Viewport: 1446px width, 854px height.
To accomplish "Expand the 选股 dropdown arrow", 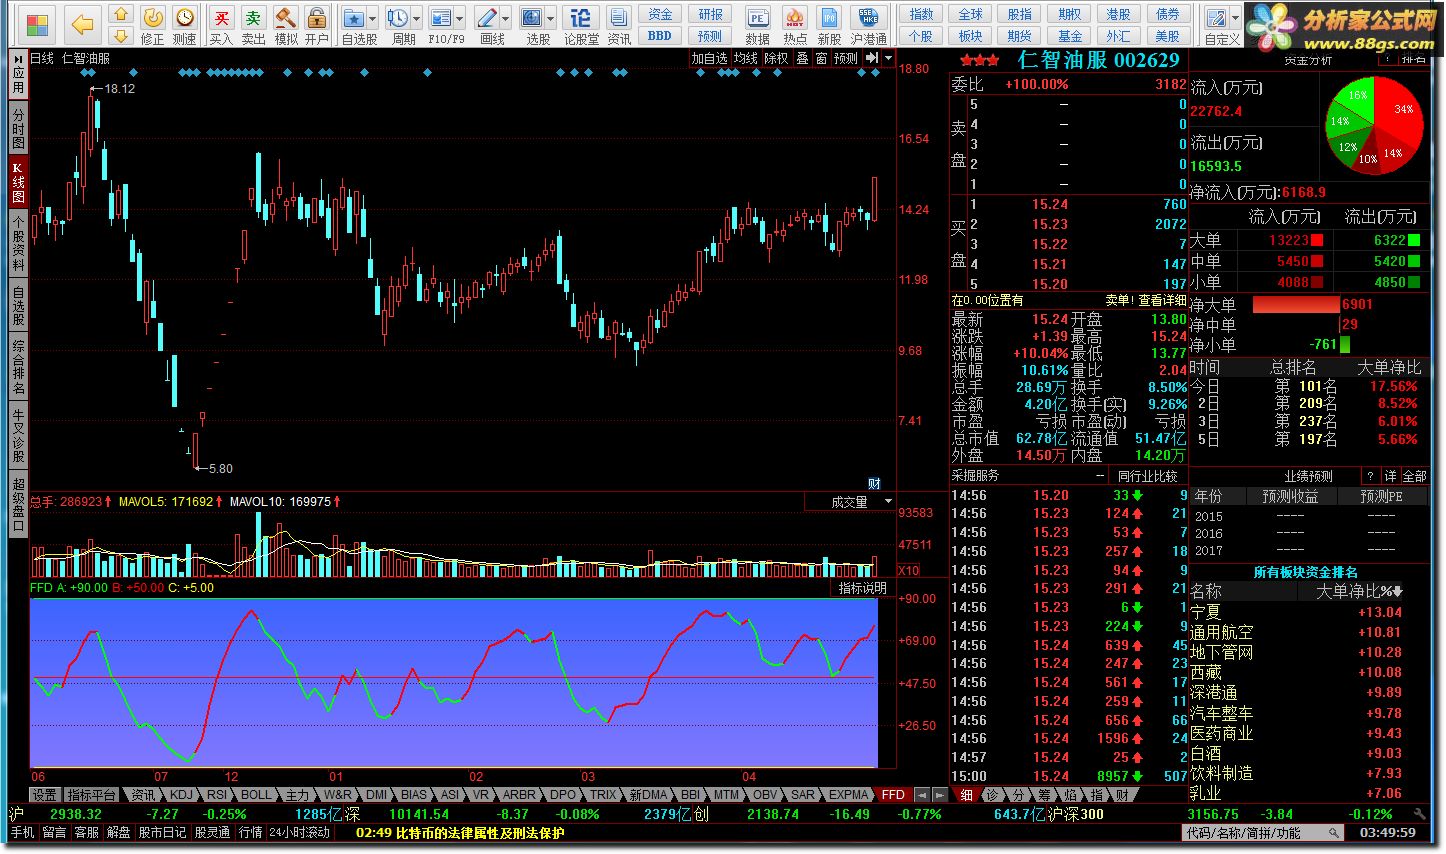I will (551, 19).
